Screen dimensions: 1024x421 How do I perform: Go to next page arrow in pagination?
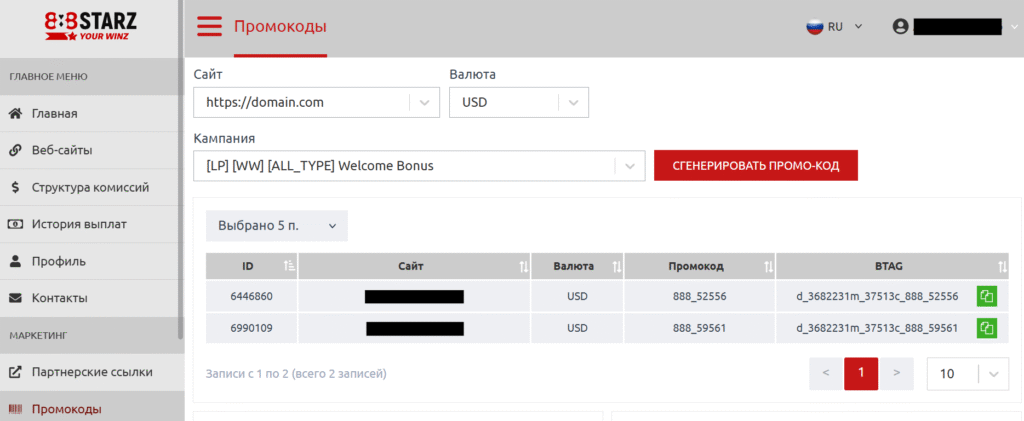coord(897,373)
